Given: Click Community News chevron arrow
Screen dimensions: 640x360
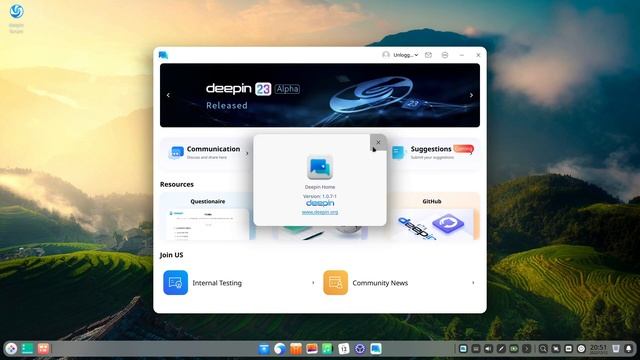Looking at the screenshot, I should pyautogui.click(x=473, y=282).
